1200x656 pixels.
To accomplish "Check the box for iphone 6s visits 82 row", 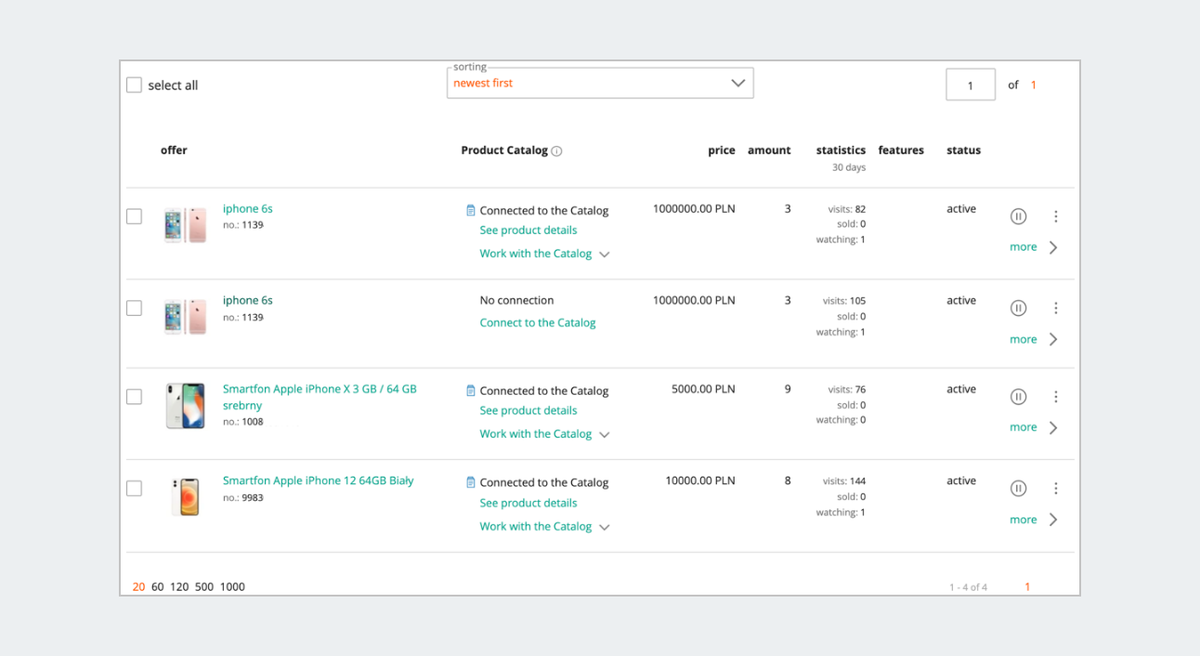I will click(134, 216).
